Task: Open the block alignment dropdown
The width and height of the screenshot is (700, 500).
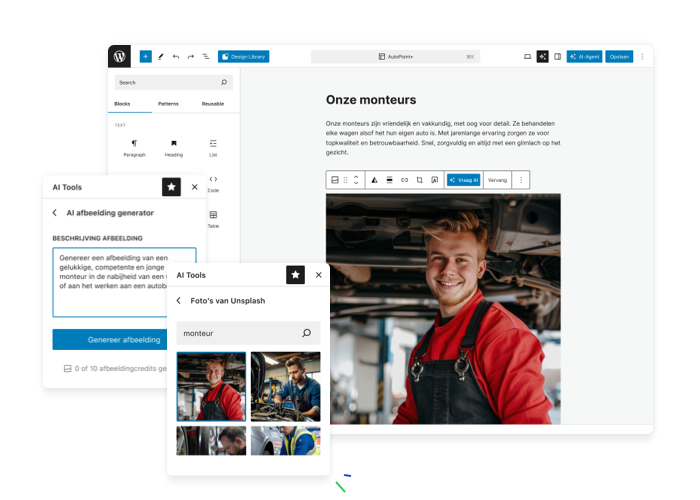Action: coord(389,180)
